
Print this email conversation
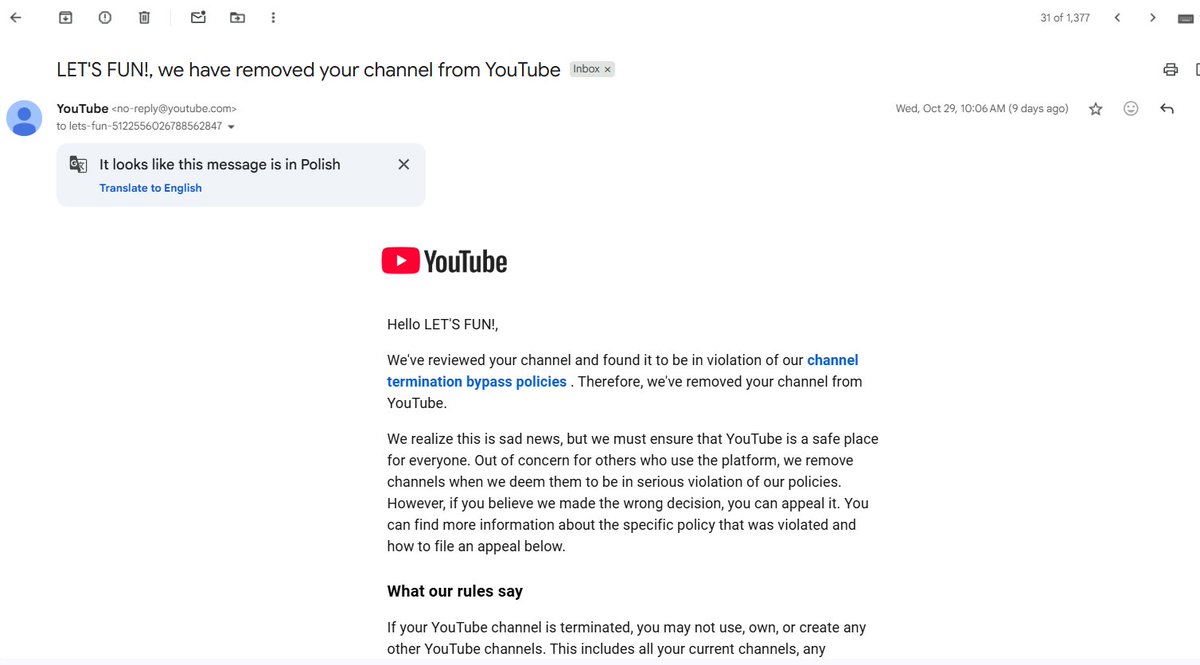[x=1170, y=70]
